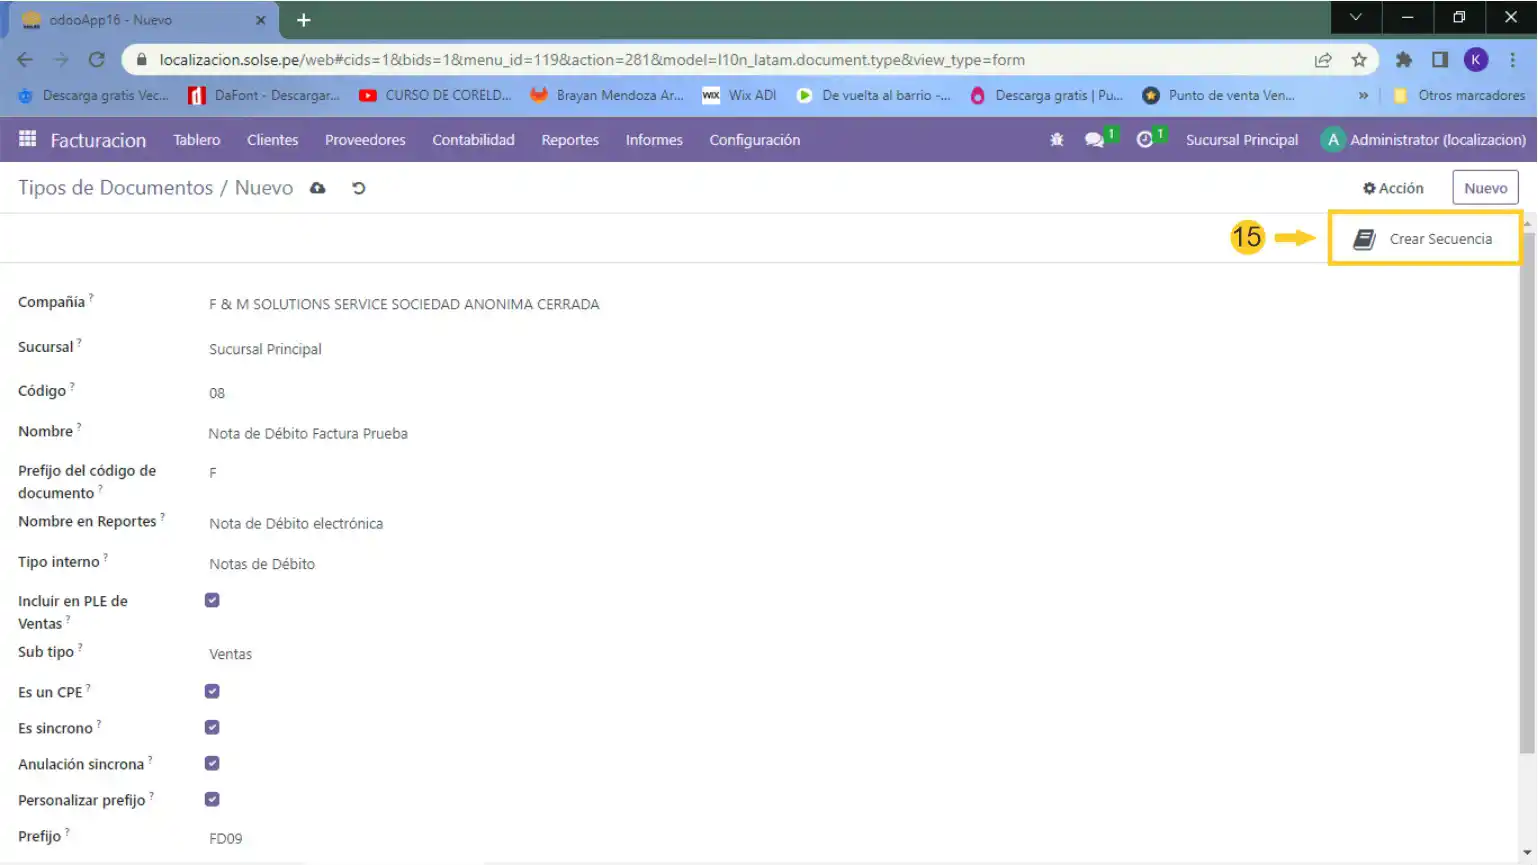Image resolution: width=1538 pixels, height=865 pixels.
Task: Open the Chrome profile K avatar
Action: pos(1476,60)
